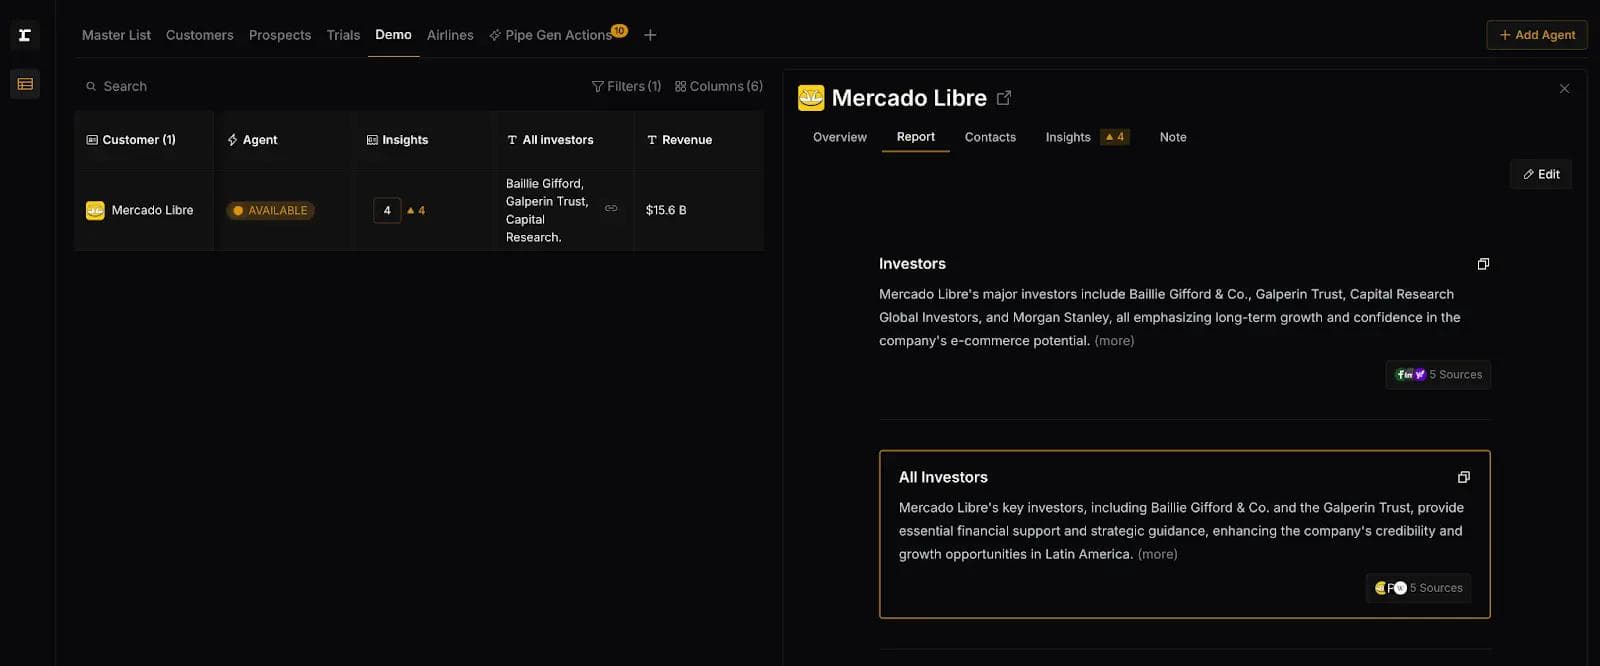Open the Columns (6) selector
1600x666 pixels.
click(x=718, y=86)
